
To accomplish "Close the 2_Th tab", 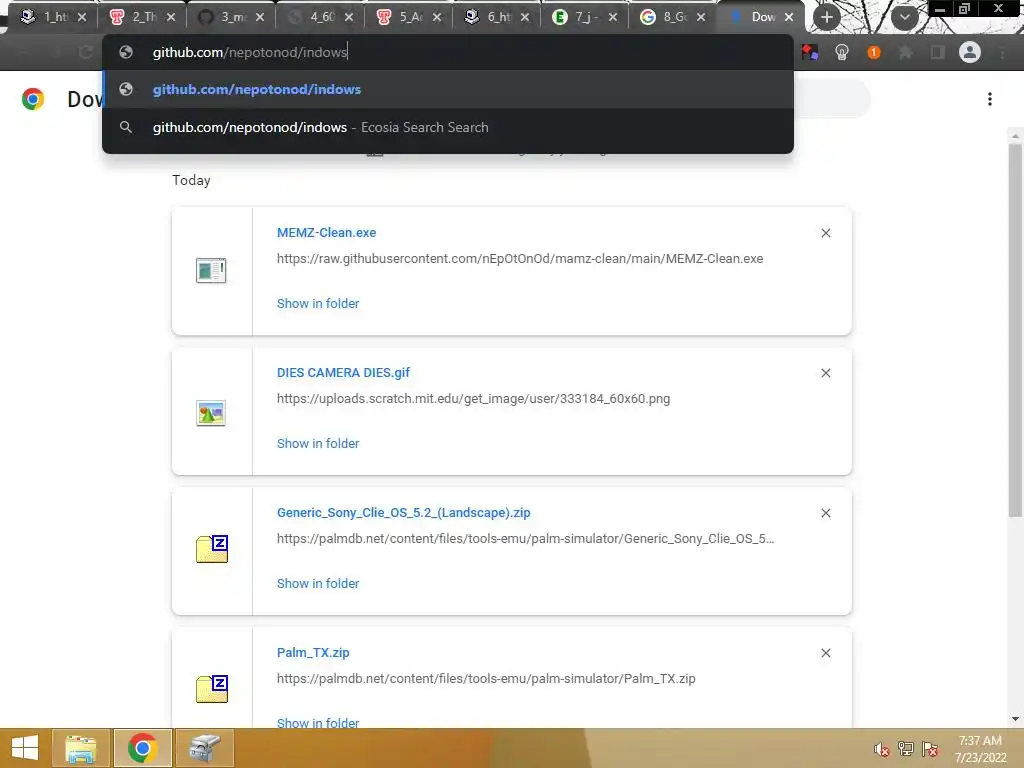I will (x=171, y=17).
